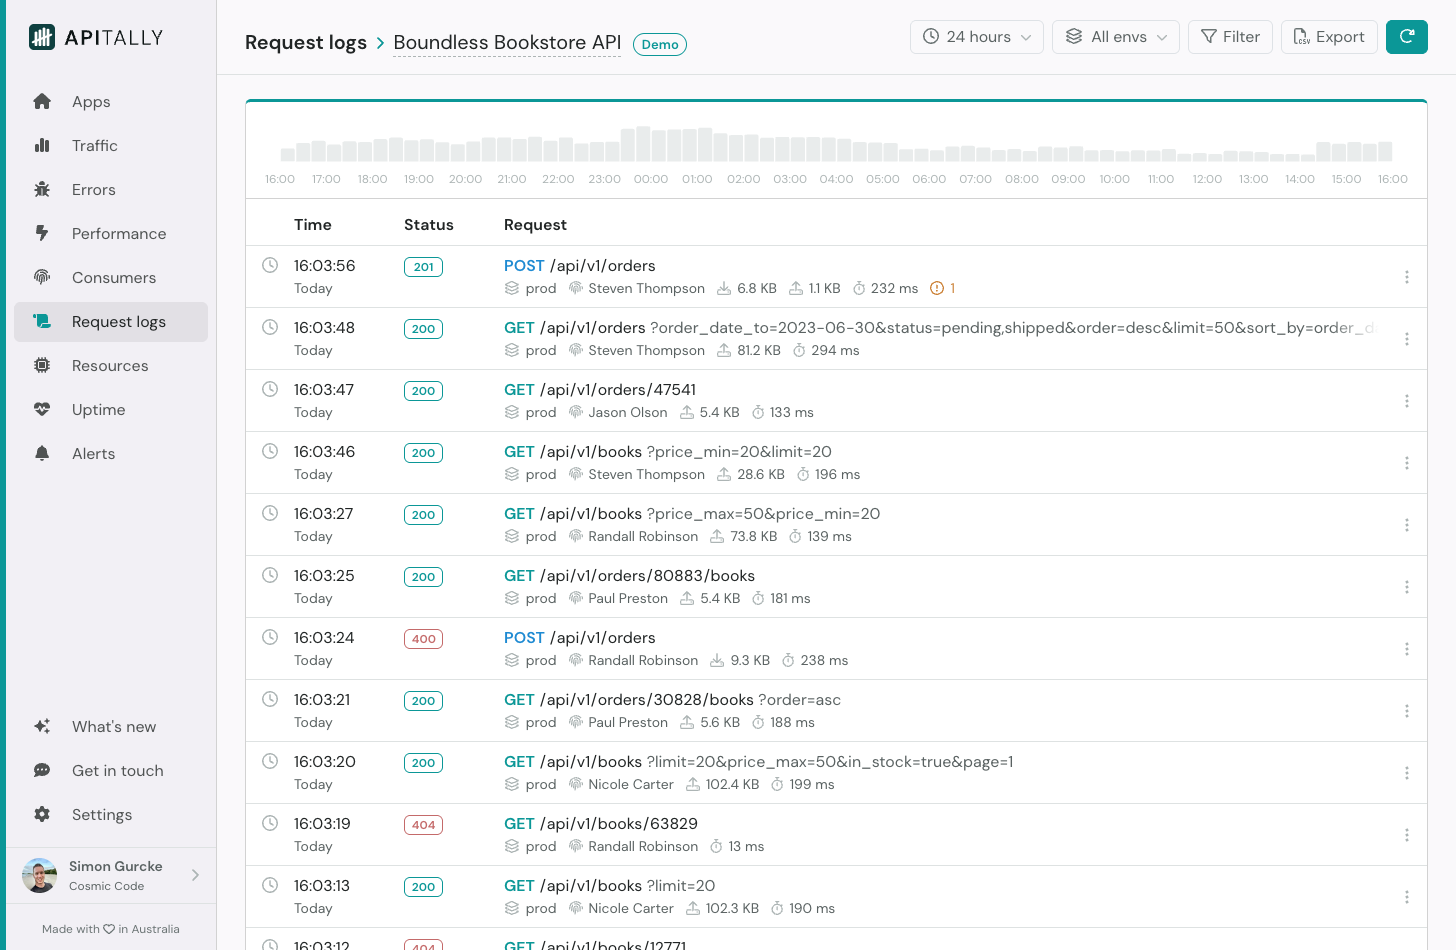
Task: Click the Alerts bell icon
Action: 42,454
